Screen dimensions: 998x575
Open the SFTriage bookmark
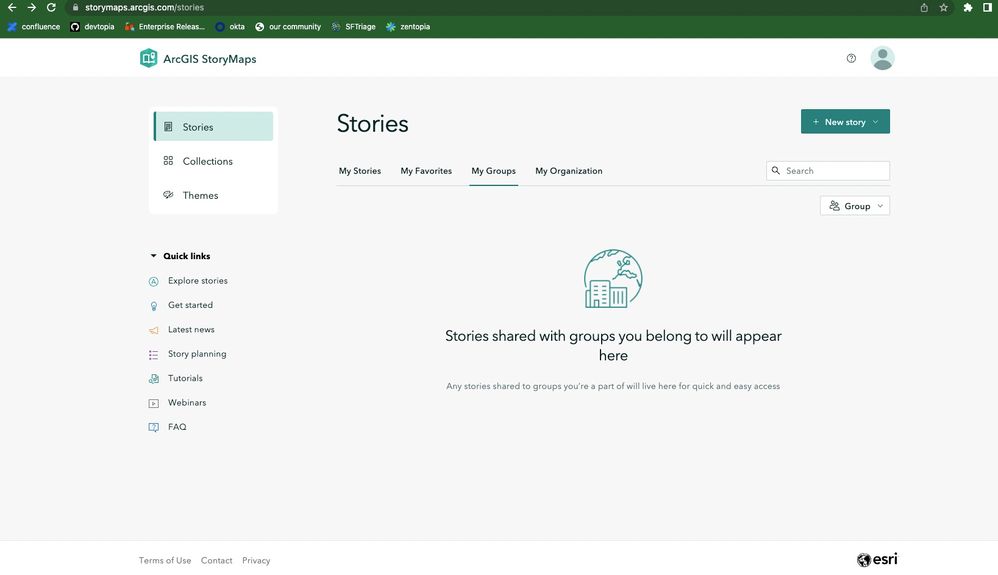[x=353, y=27]
